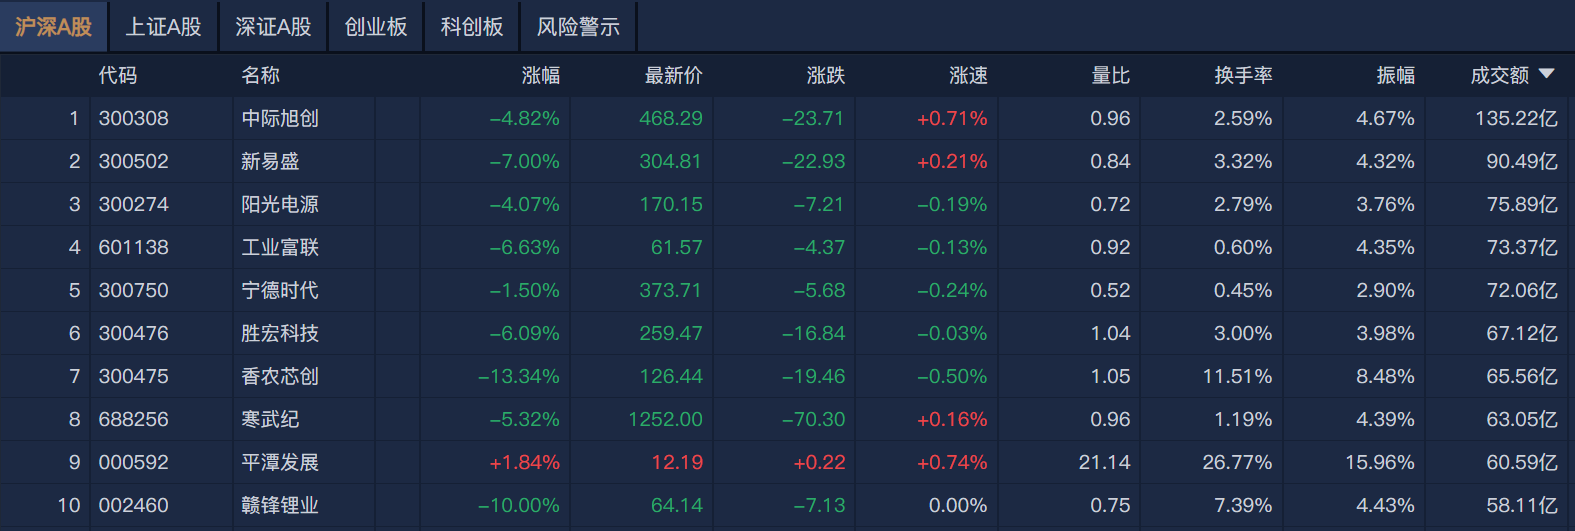Image resolution: width=1575 pixels, height=531 pixels.
Task: Click the 振幅 column header
Action: [x=1395, y=76]
